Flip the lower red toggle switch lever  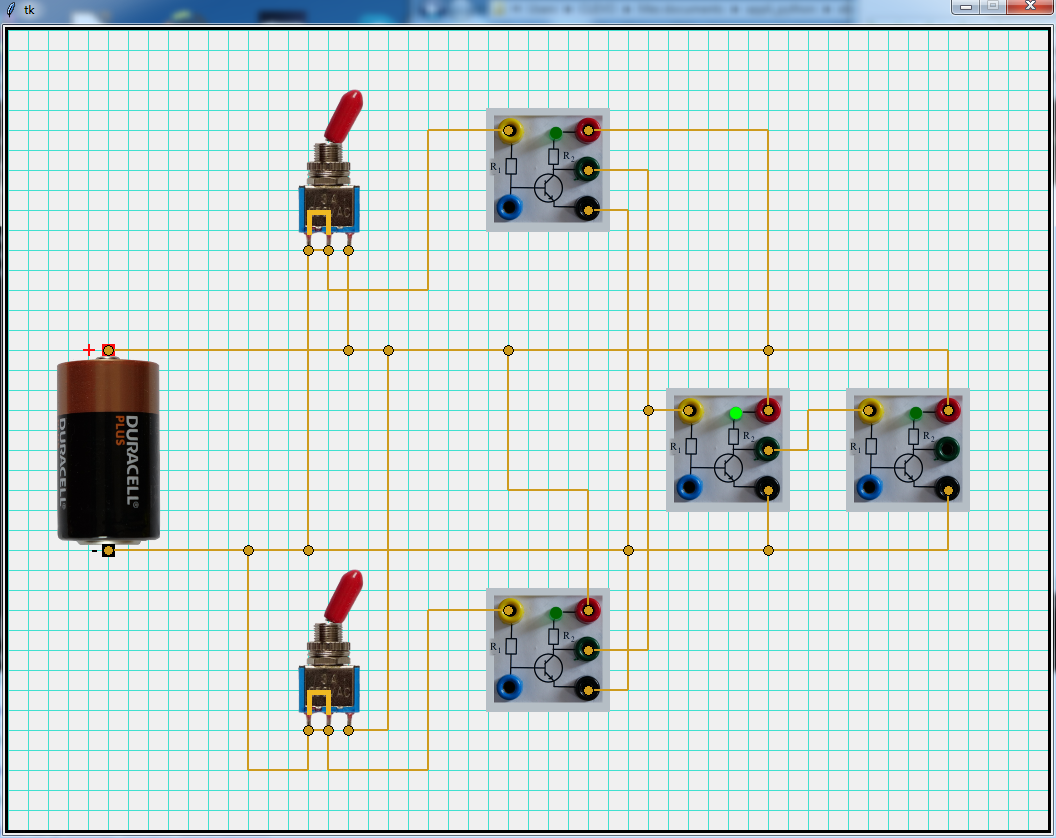pos(346,592)
